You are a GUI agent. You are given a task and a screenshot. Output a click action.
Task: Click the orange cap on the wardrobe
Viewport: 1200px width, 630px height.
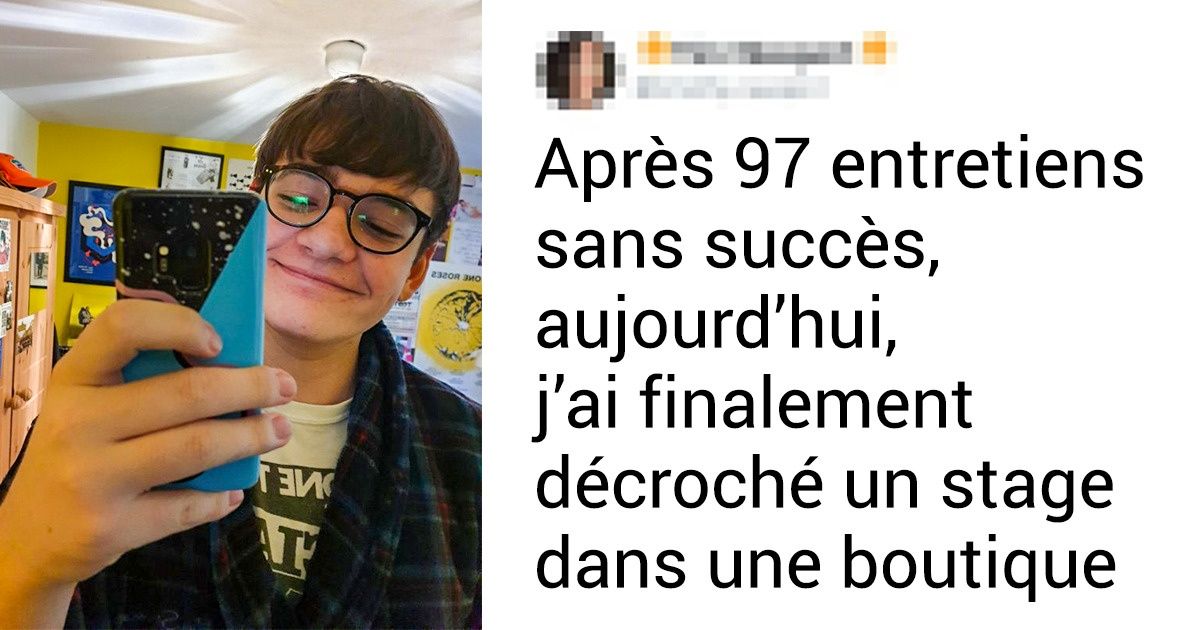[x=25, y=174]
